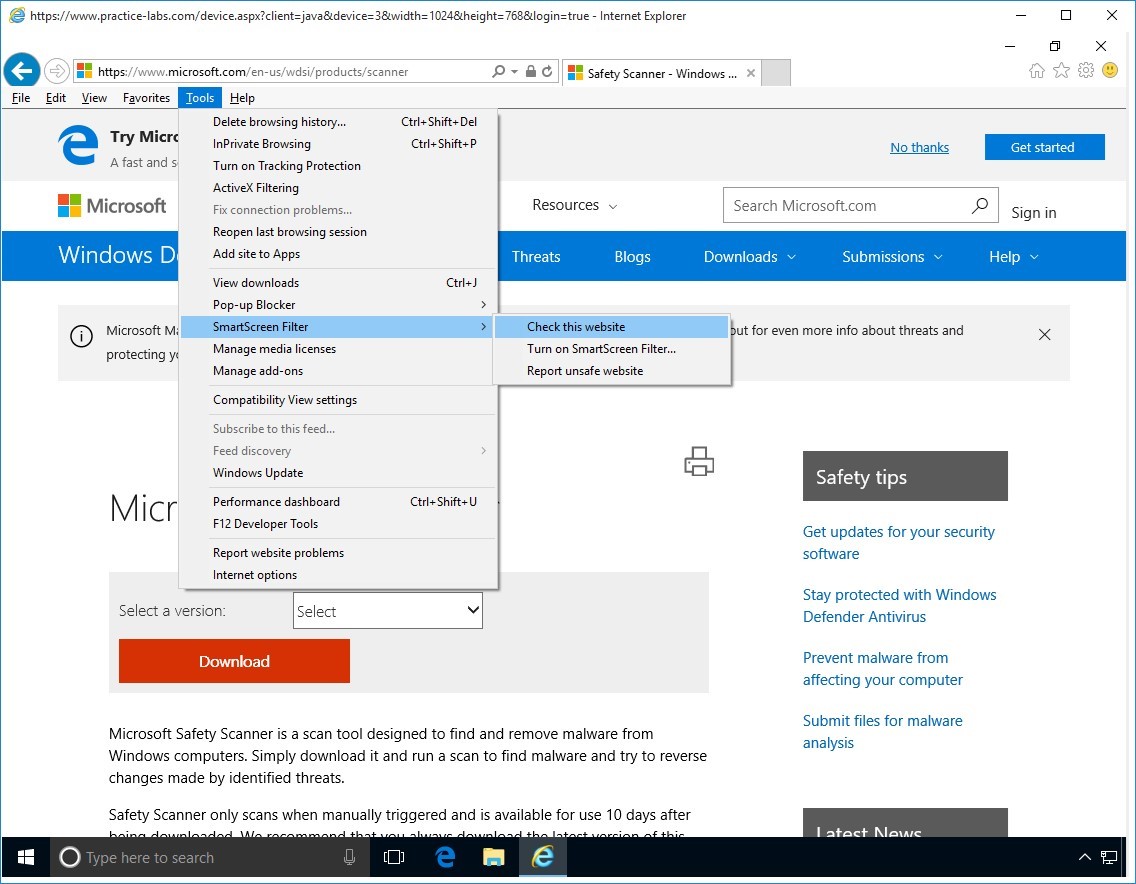Open the Favorites star icon
The width and height of the screenshot is (1136, 884).
pyautogui.click(x=1061, y=70)
